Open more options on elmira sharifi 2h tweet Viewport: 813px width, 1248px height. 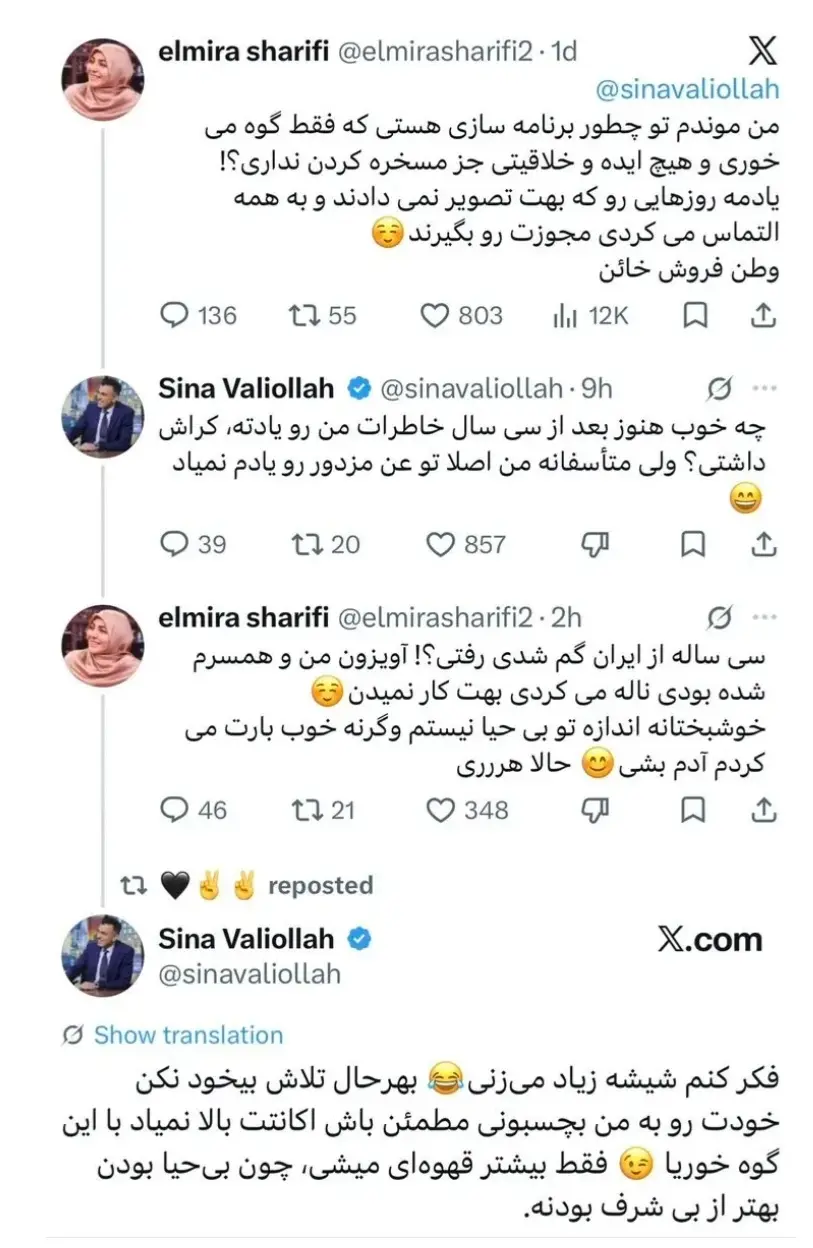tap(763, 617)
